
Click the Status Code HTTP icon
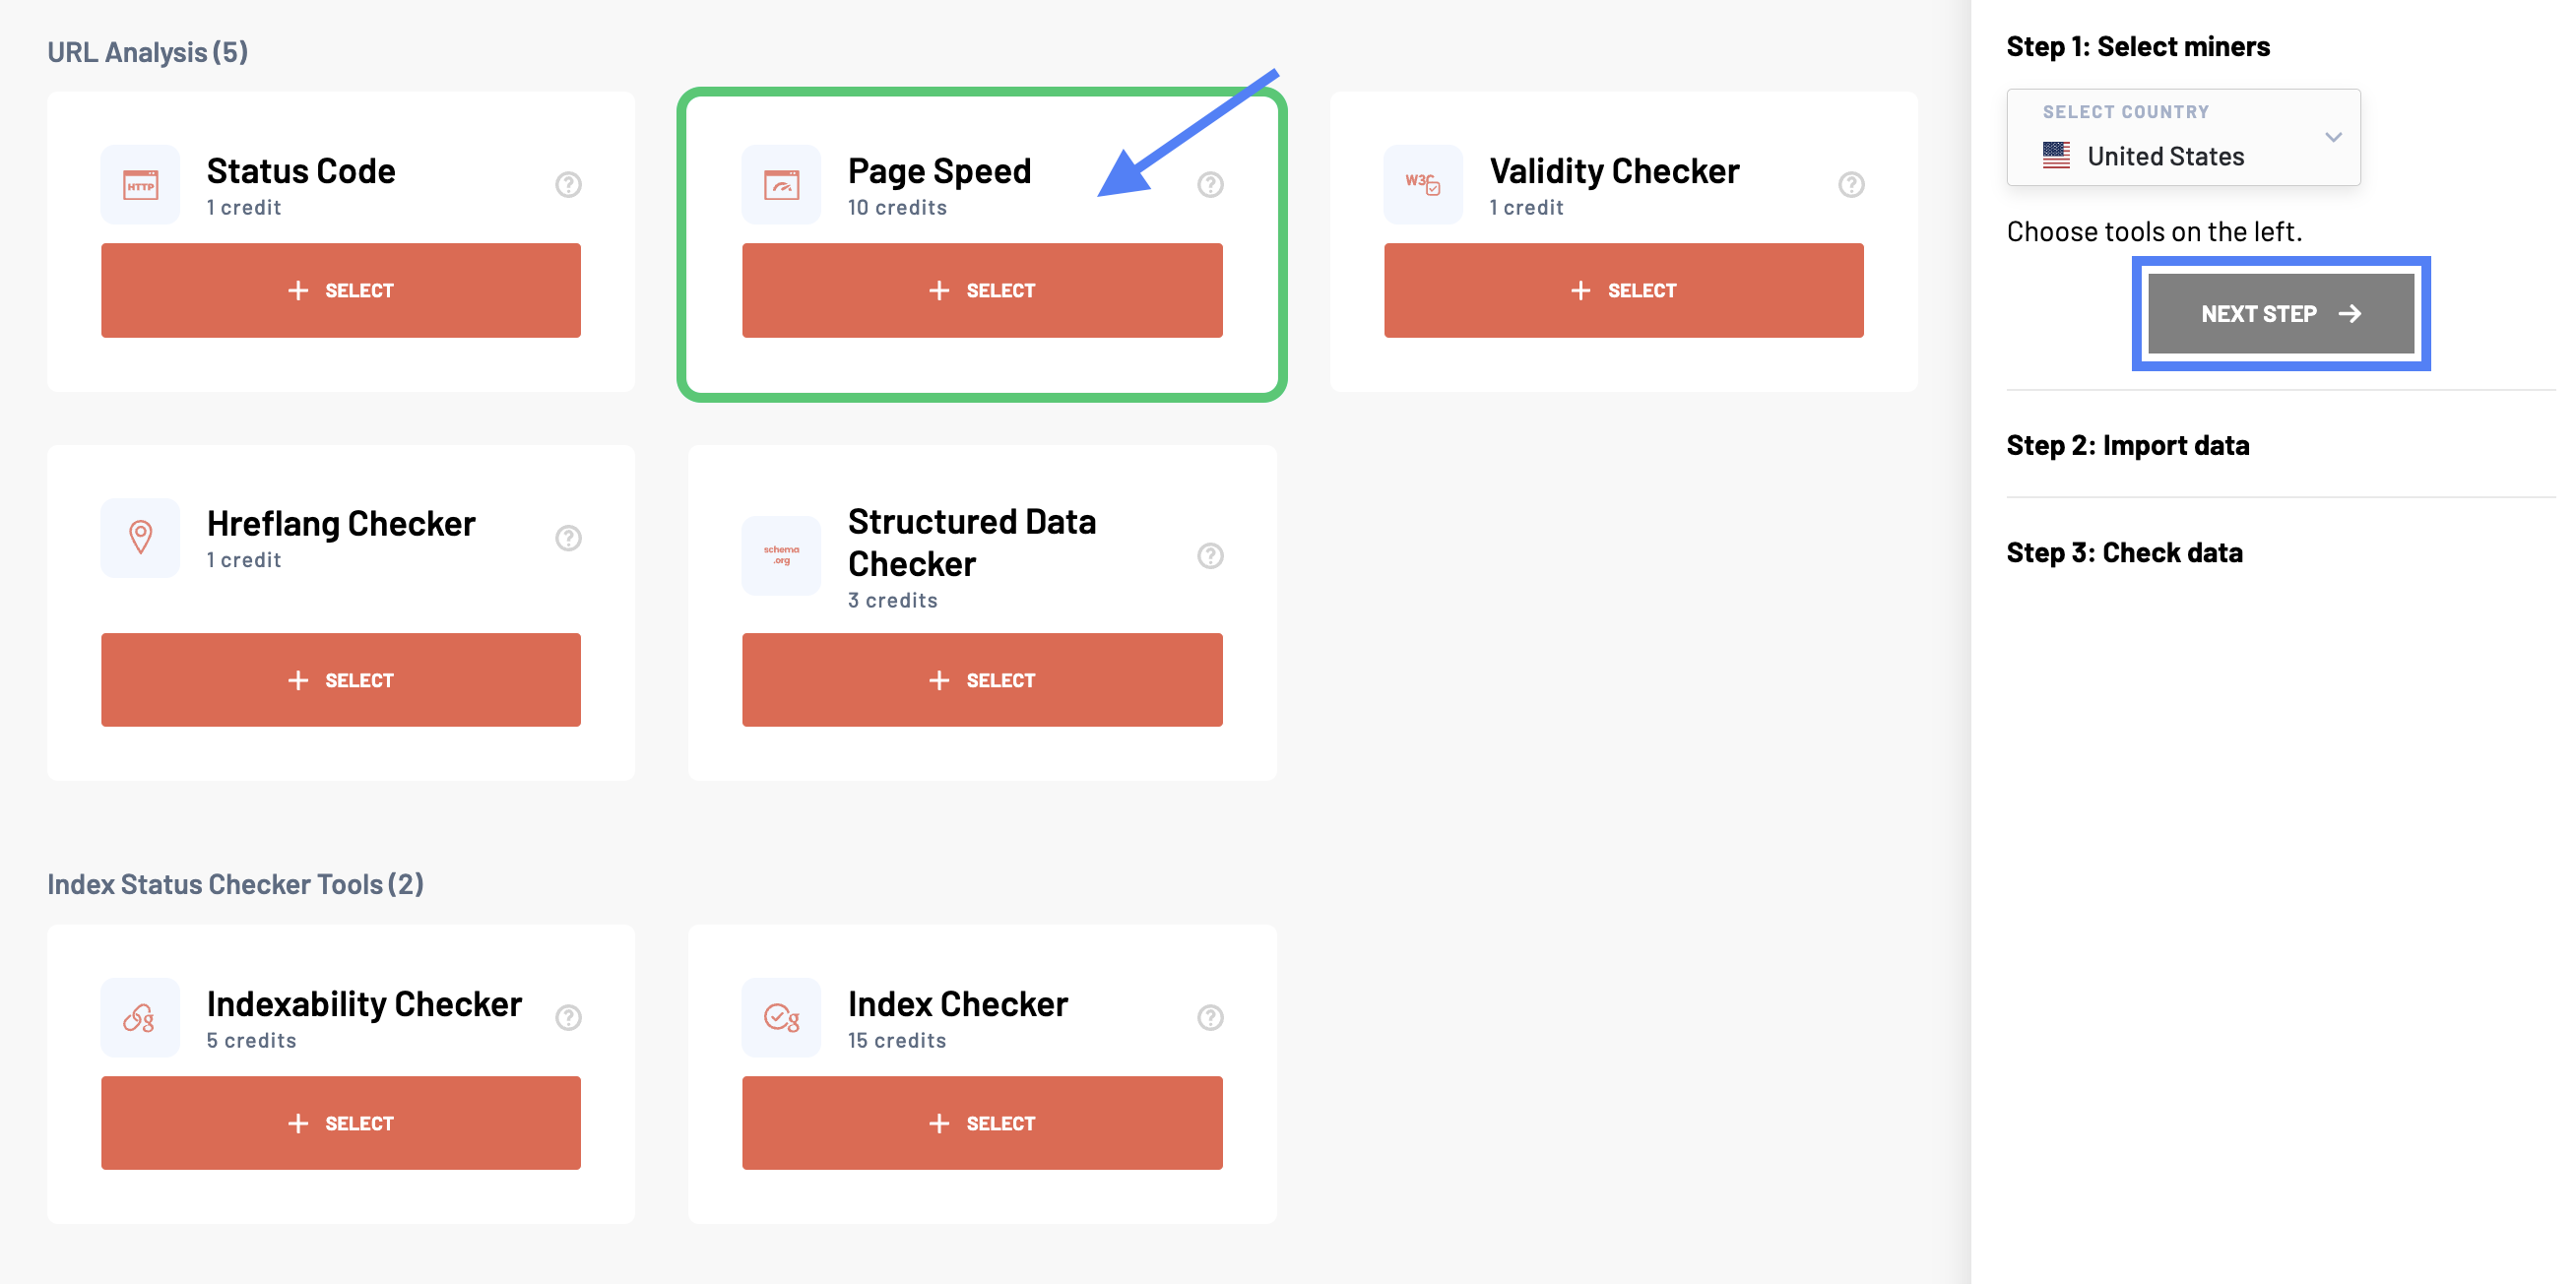click(140, 185)
